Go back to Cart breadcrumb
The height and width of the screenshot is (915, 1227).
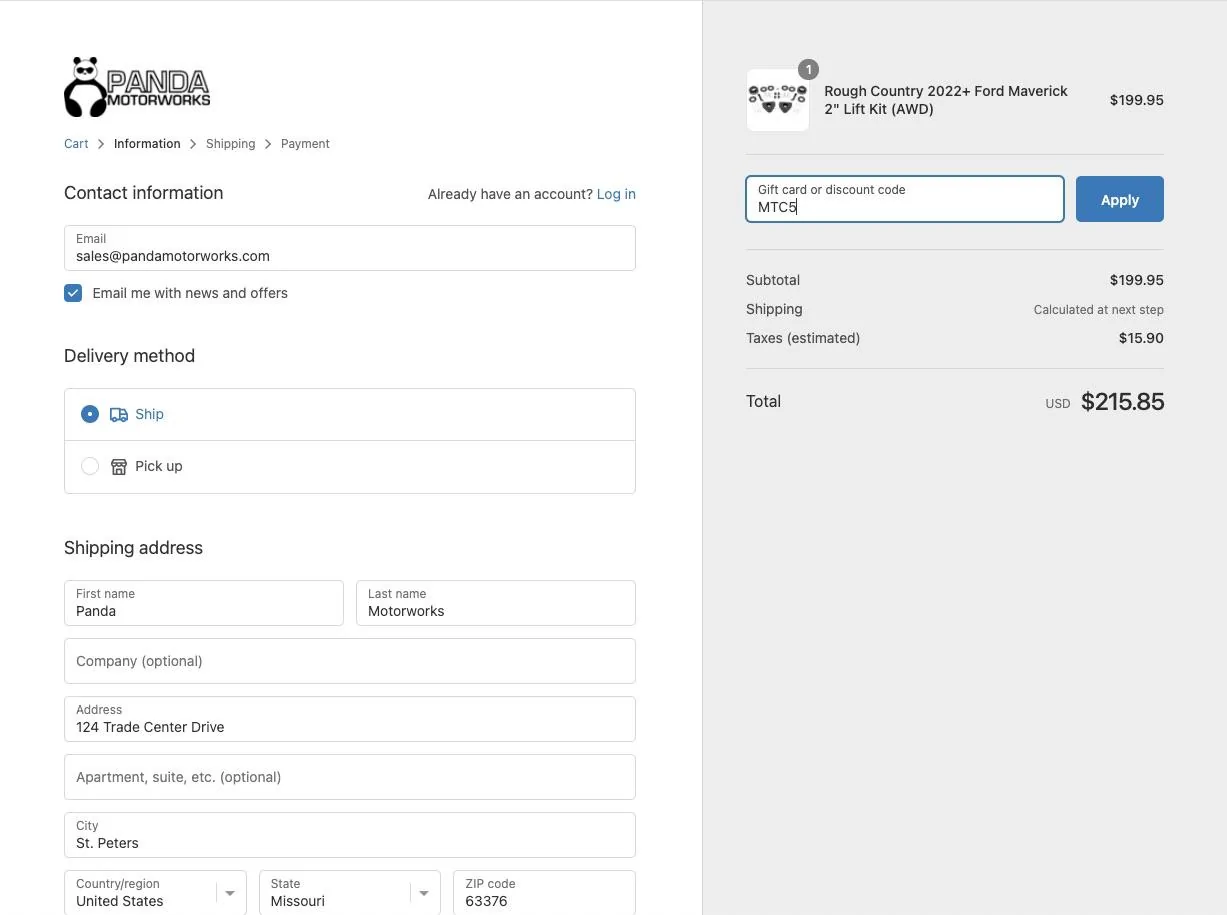point(76,144)
